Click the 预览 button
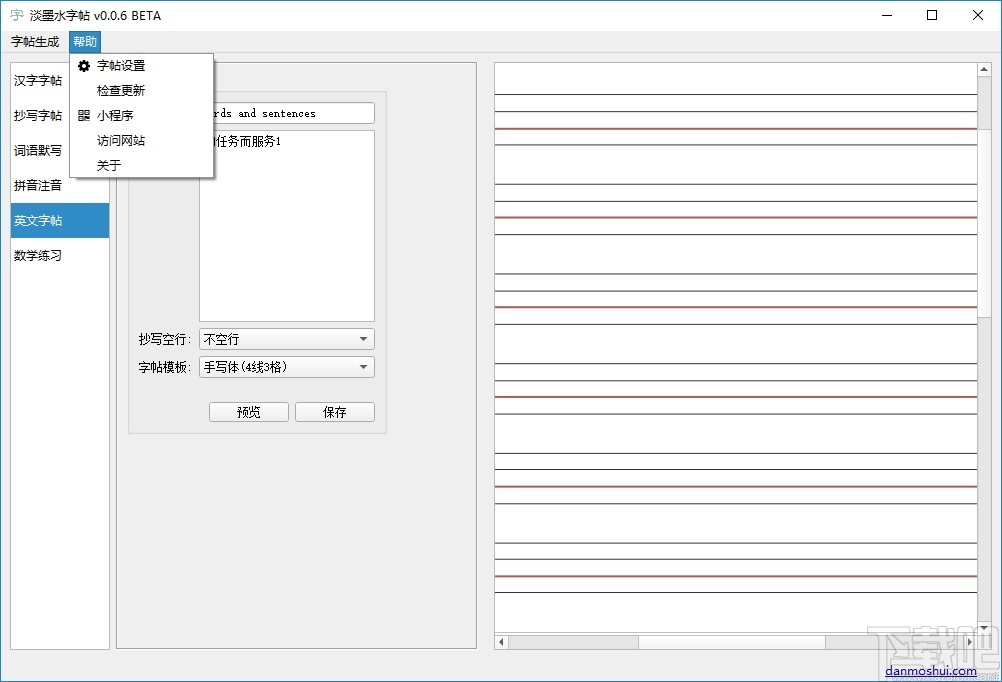This screenshot has height=682, width=1002. coord(249,412)
